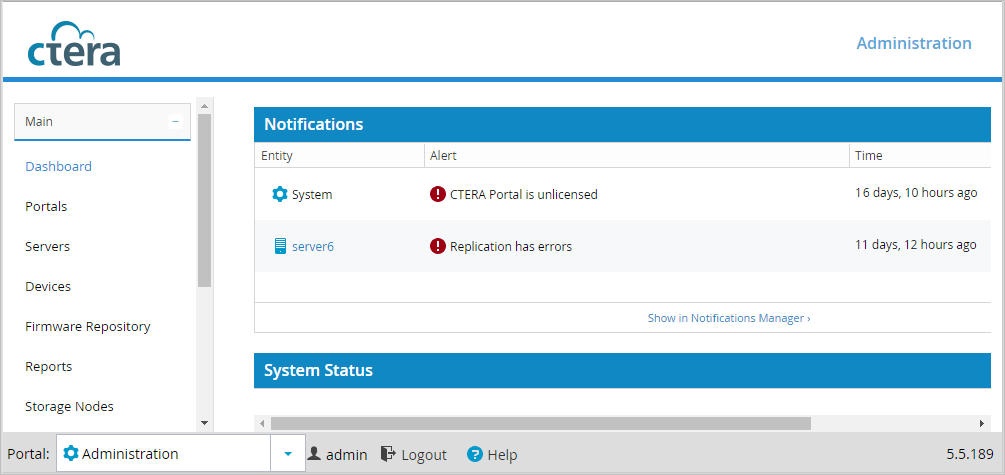Sort by the Entity column header
The width and height of the screenshot is (1005, 475).
coord(339,155)
